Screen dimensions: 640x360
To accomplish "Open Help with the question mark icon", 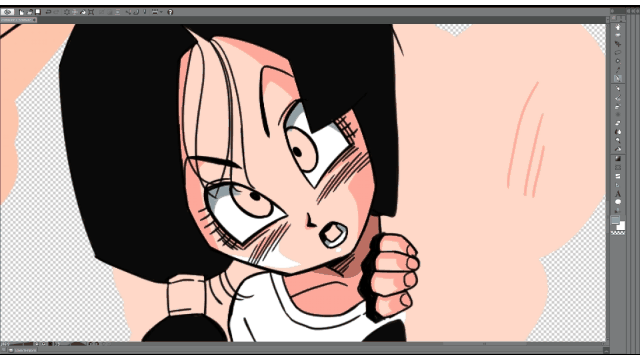I will coord(170,12).
